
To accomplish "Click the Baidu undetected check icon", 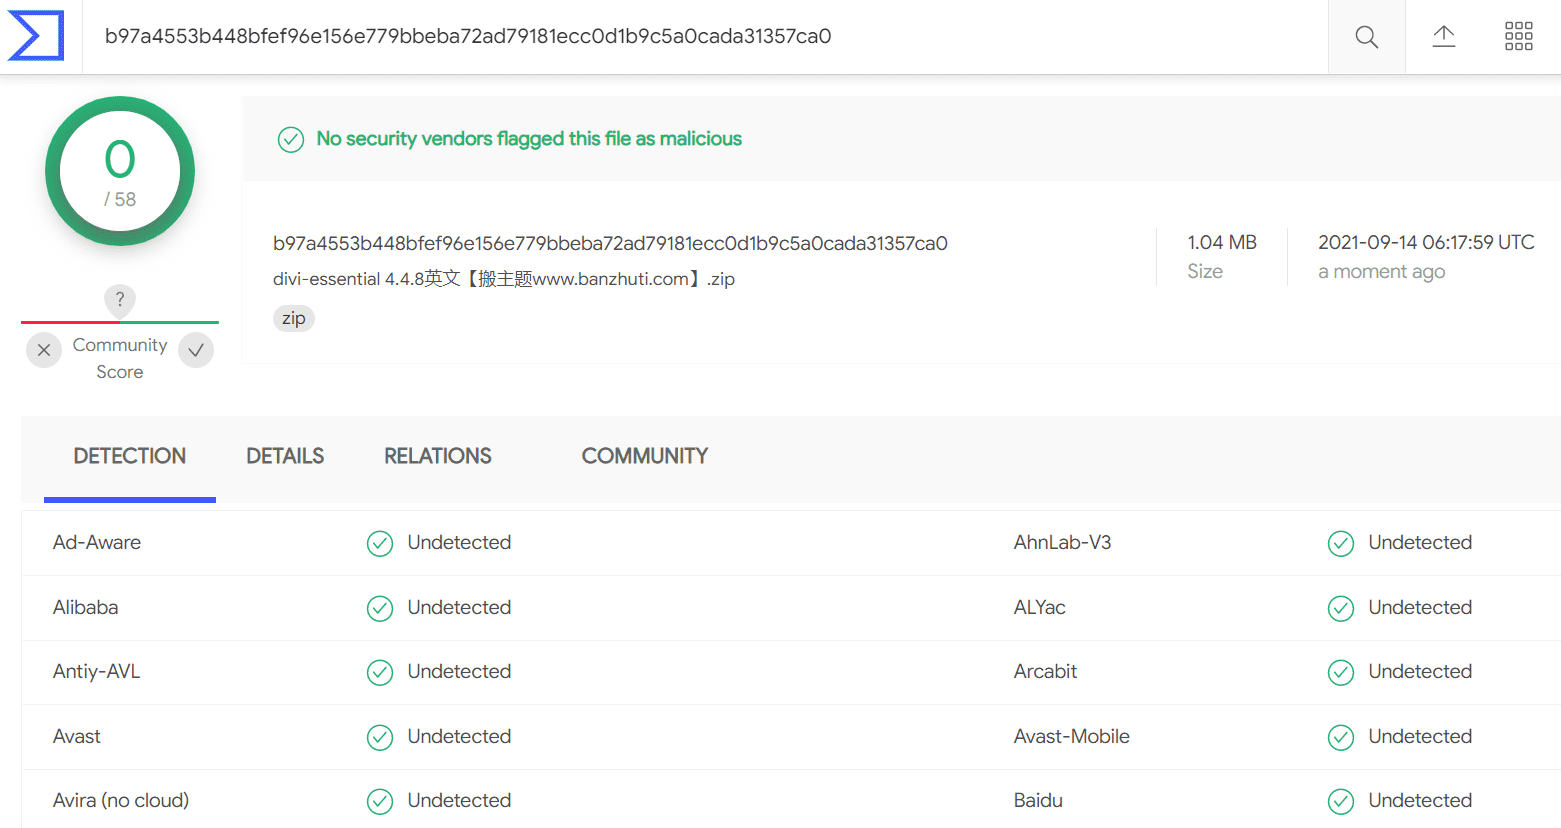I will coord(1341,801).
